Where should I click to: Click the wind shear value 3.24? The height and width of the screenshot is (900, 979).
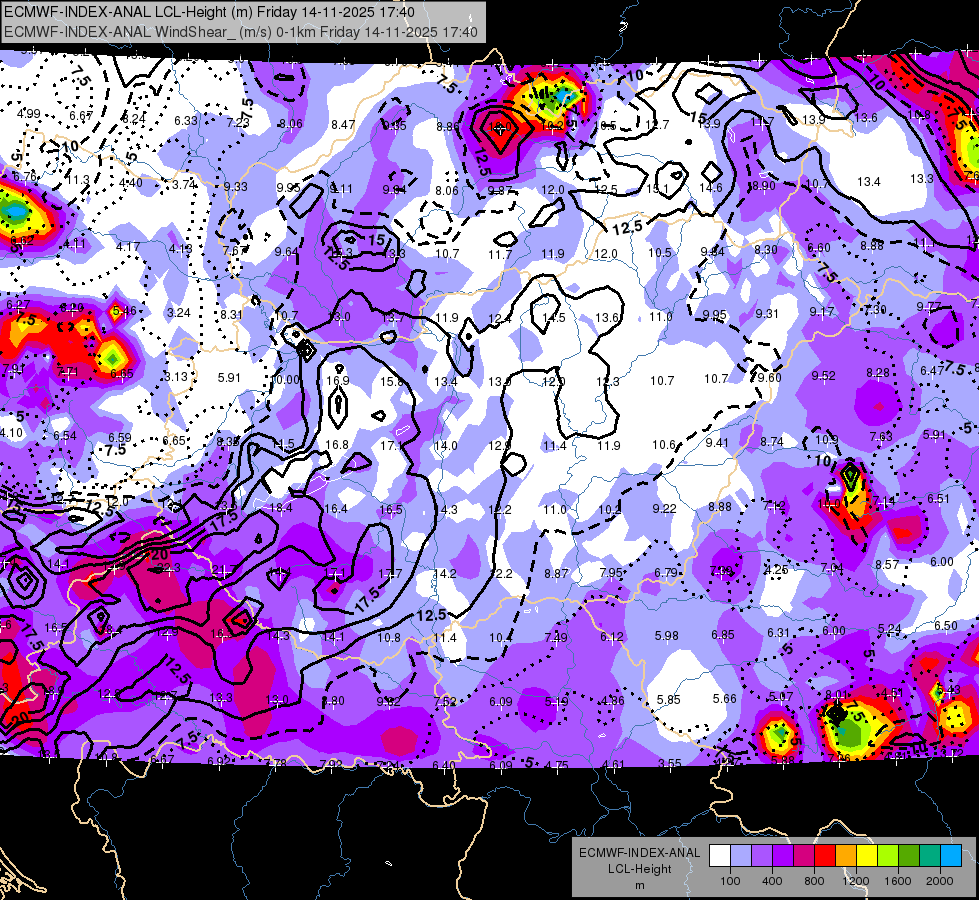tap(179, 312)
